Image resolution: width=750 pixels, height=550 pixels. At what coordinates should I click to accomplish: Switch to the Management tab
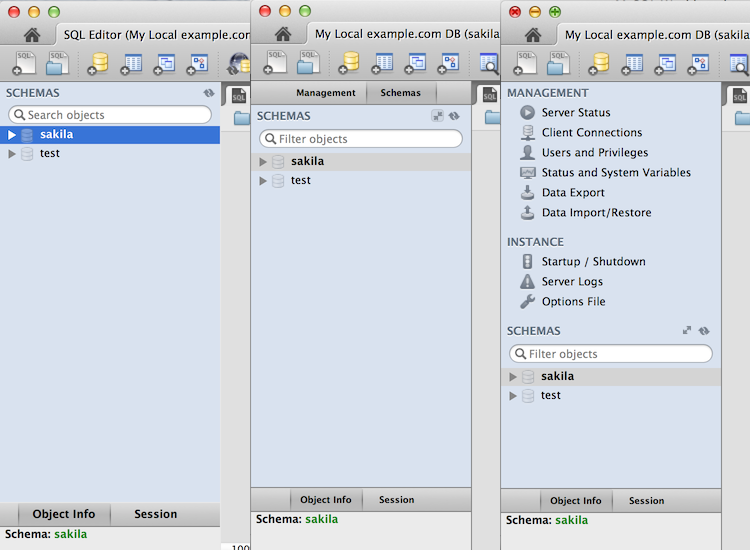coord(325,93)
